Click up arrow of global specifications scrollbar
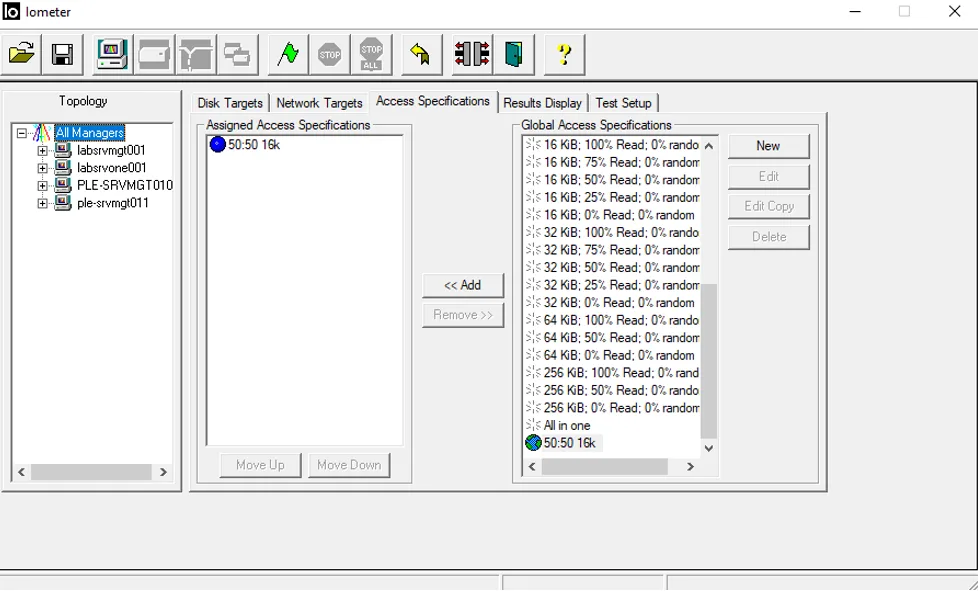The width and height of the screenshot is (978, 591). tap(709, 146)
